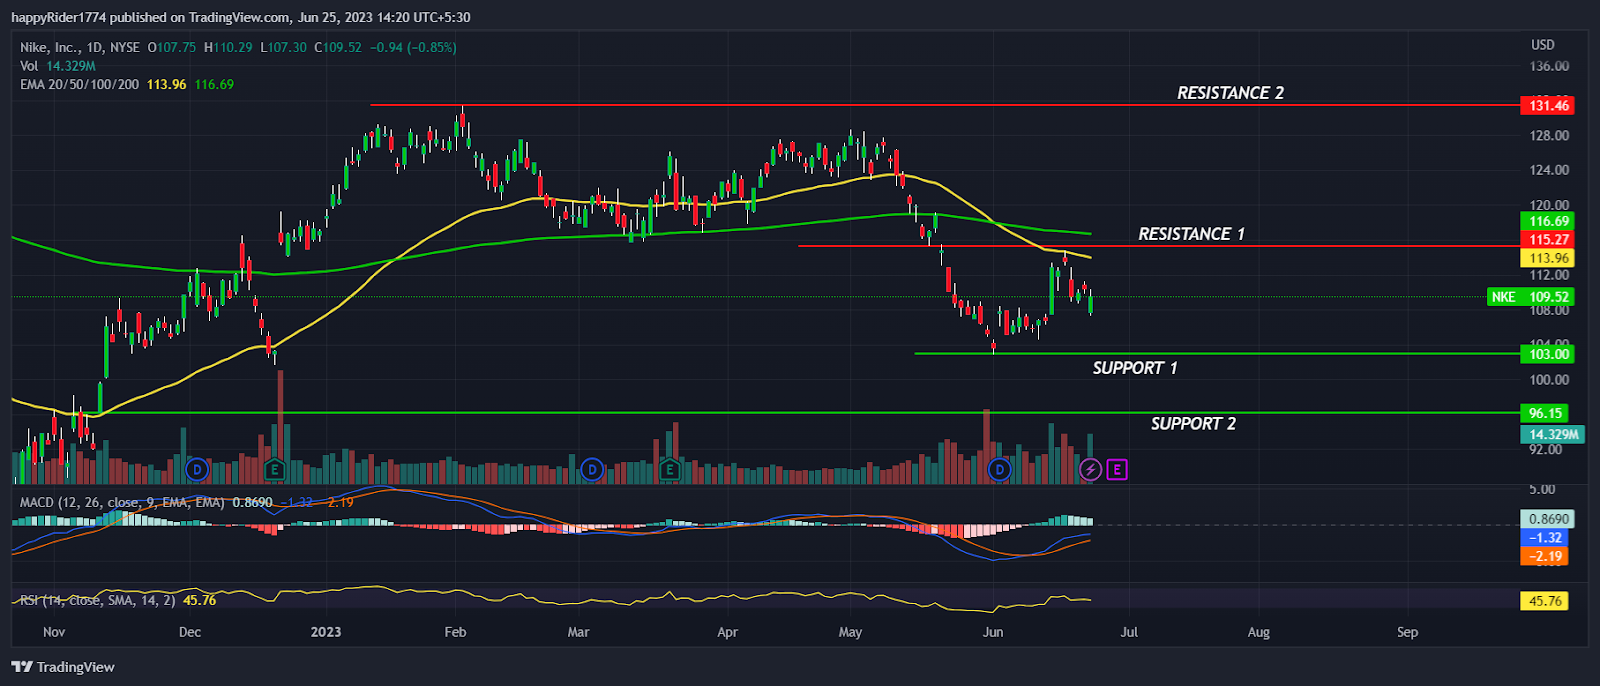Click the dividend 'D' marker near June
The image size is (1600, 686).
(999, 469)
